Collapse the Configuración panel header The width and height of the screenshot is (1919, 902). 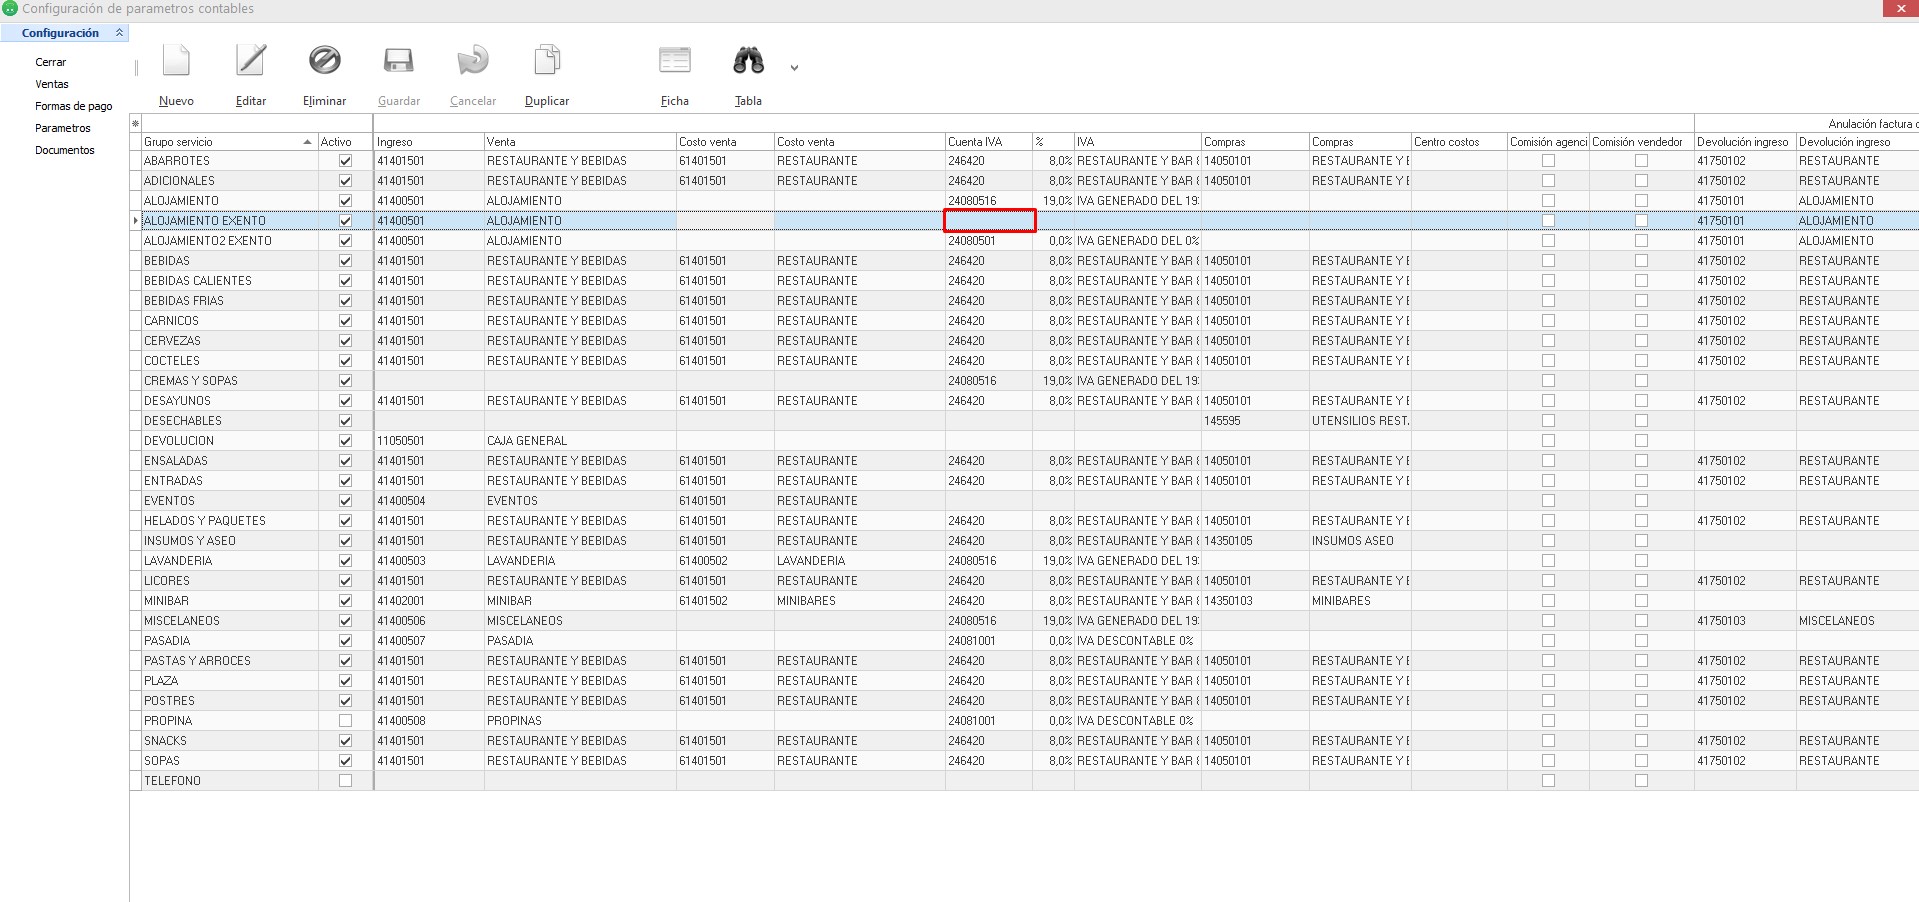click(119, 33)
